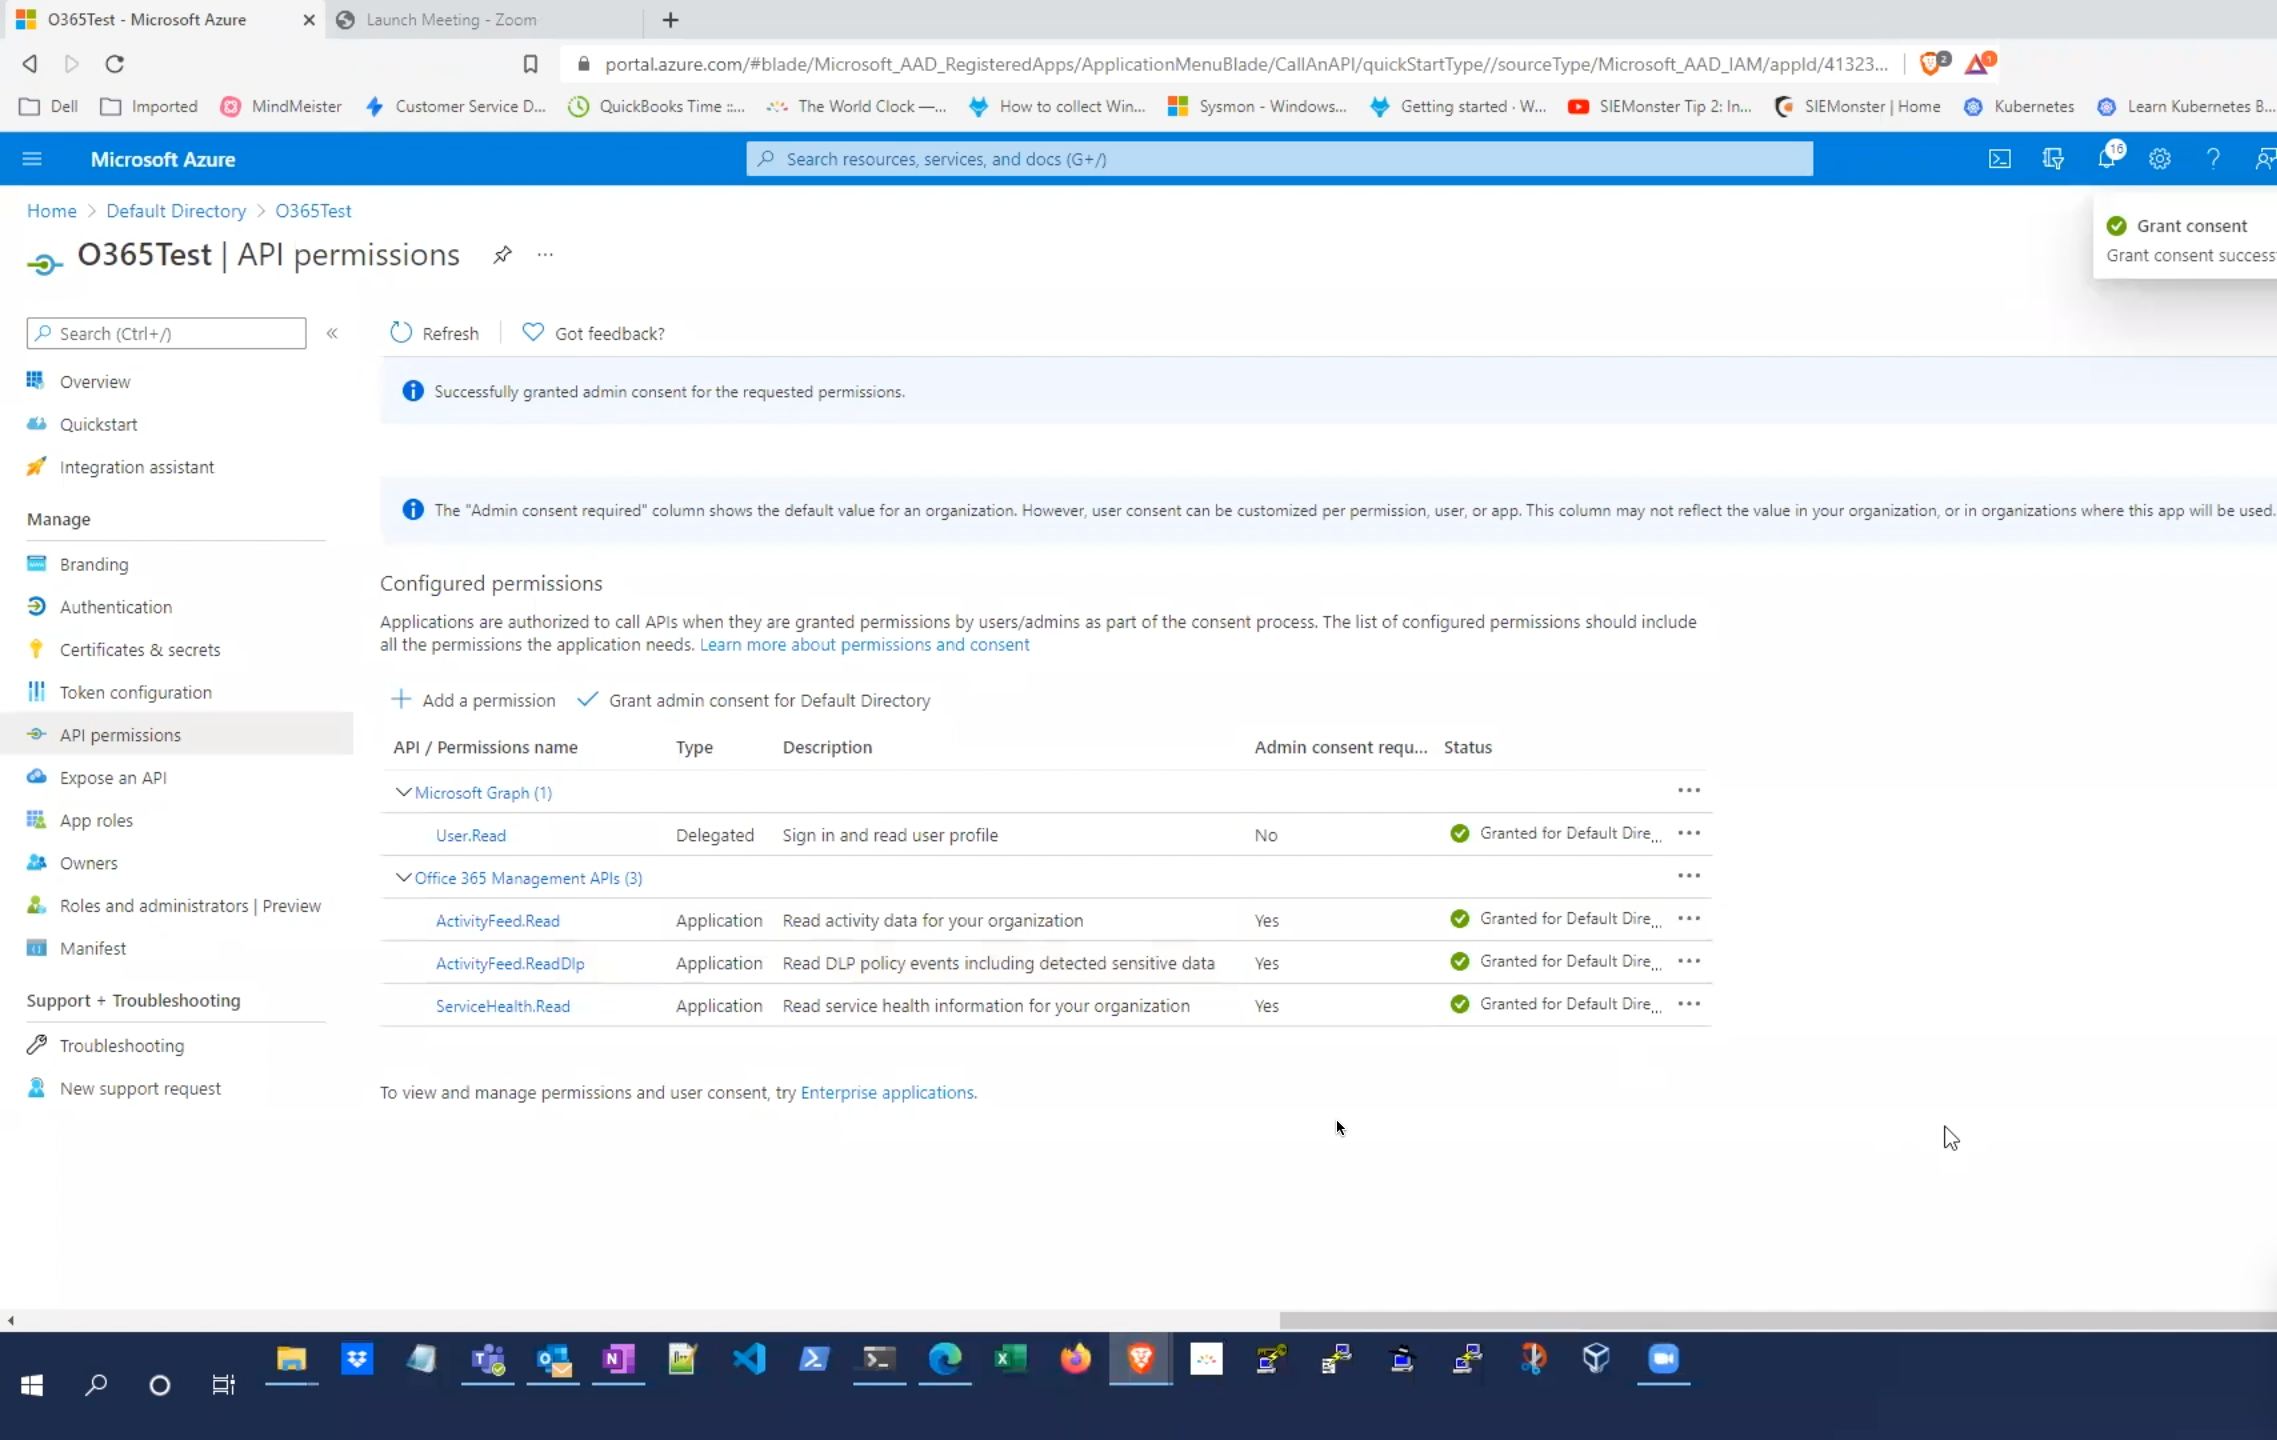
Task: Open more options for ServiceHealth.Read row
Action: pyautogui.click(x=1689, y=1004)
